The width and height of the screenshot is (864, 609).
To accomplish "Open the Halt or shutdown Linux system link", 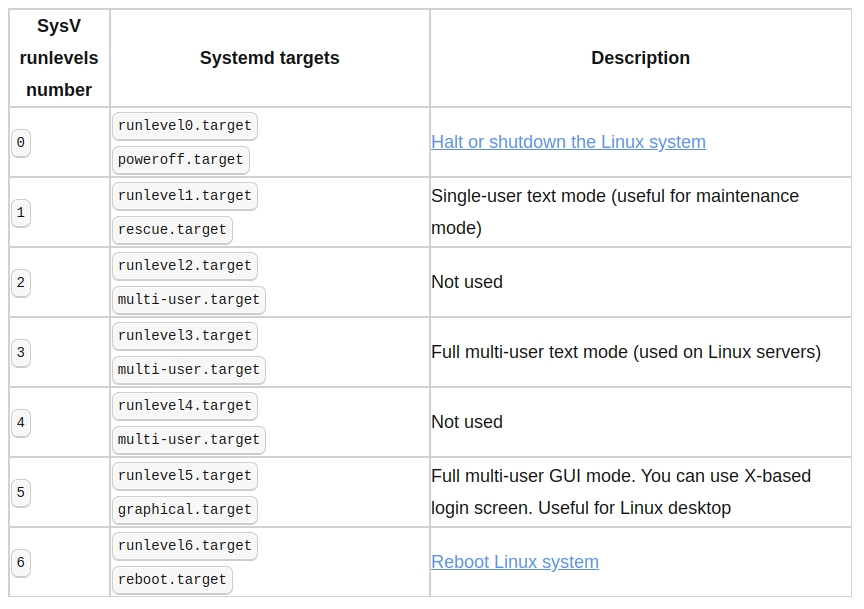I will point(568,142).
